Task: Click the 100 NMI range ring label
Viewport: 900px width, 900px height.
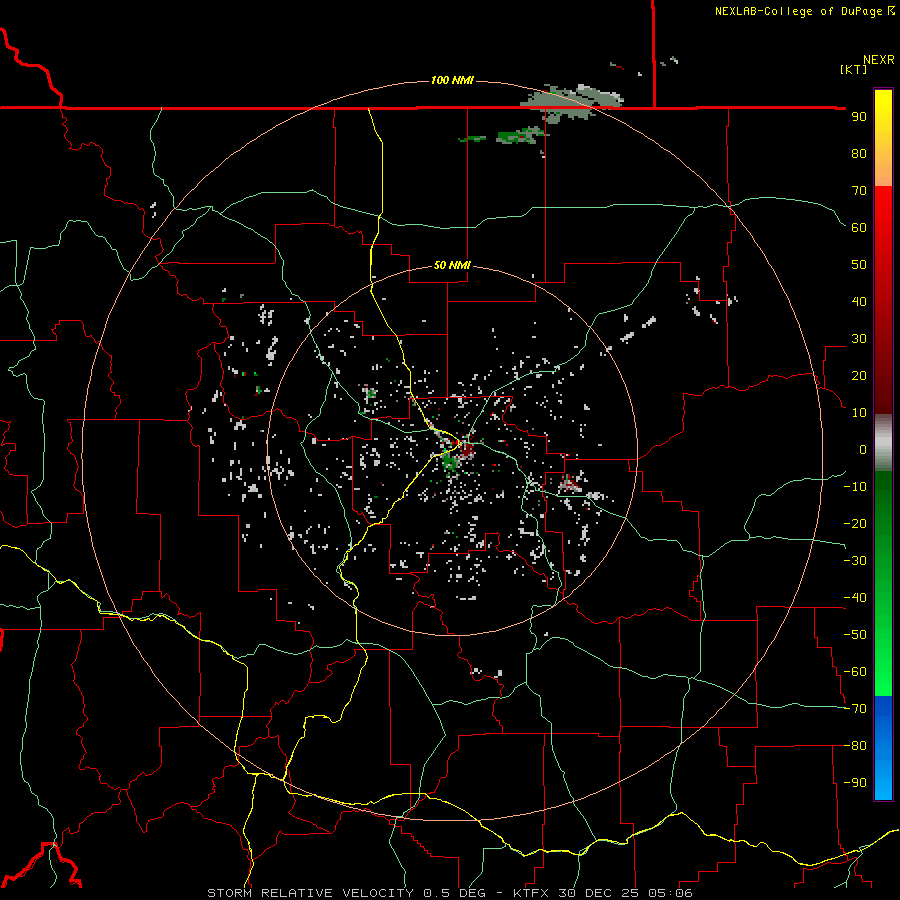Action: 452,80
